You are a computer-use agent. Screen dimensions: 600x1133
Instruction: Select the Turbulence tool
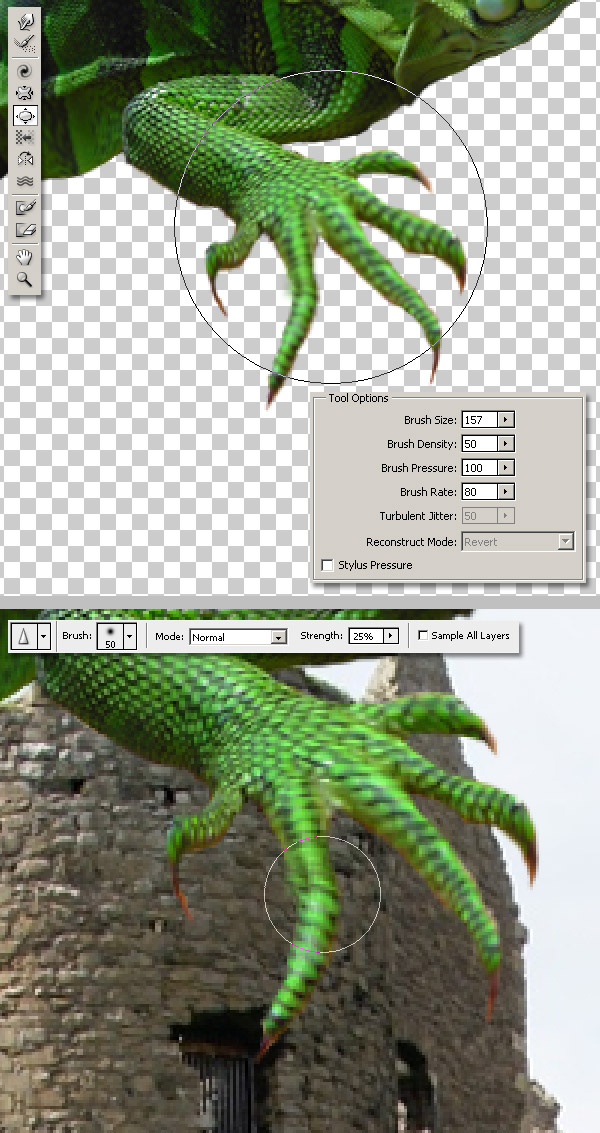tap(25, 181)
